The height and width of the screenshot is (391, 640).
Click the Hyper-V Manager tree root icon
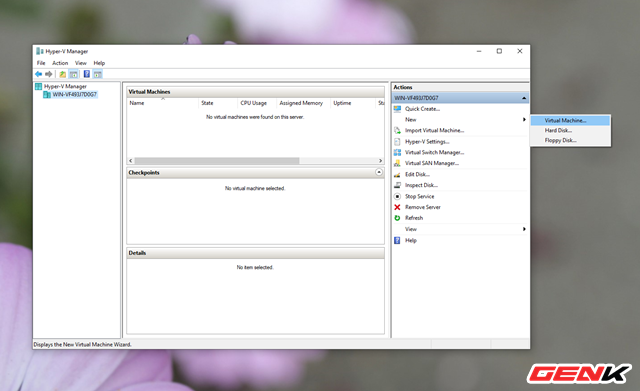coord(38,86)
